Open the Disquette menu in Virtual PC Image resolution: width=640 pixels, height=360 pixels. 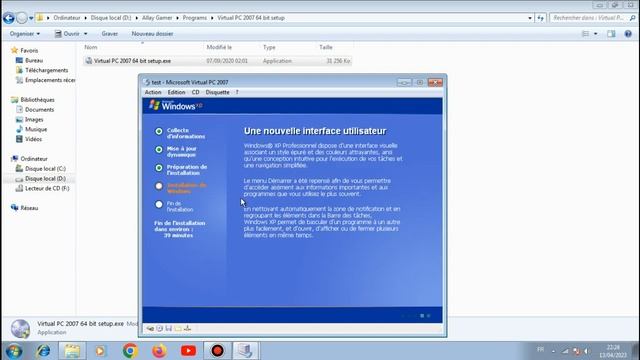click(218, 92)
